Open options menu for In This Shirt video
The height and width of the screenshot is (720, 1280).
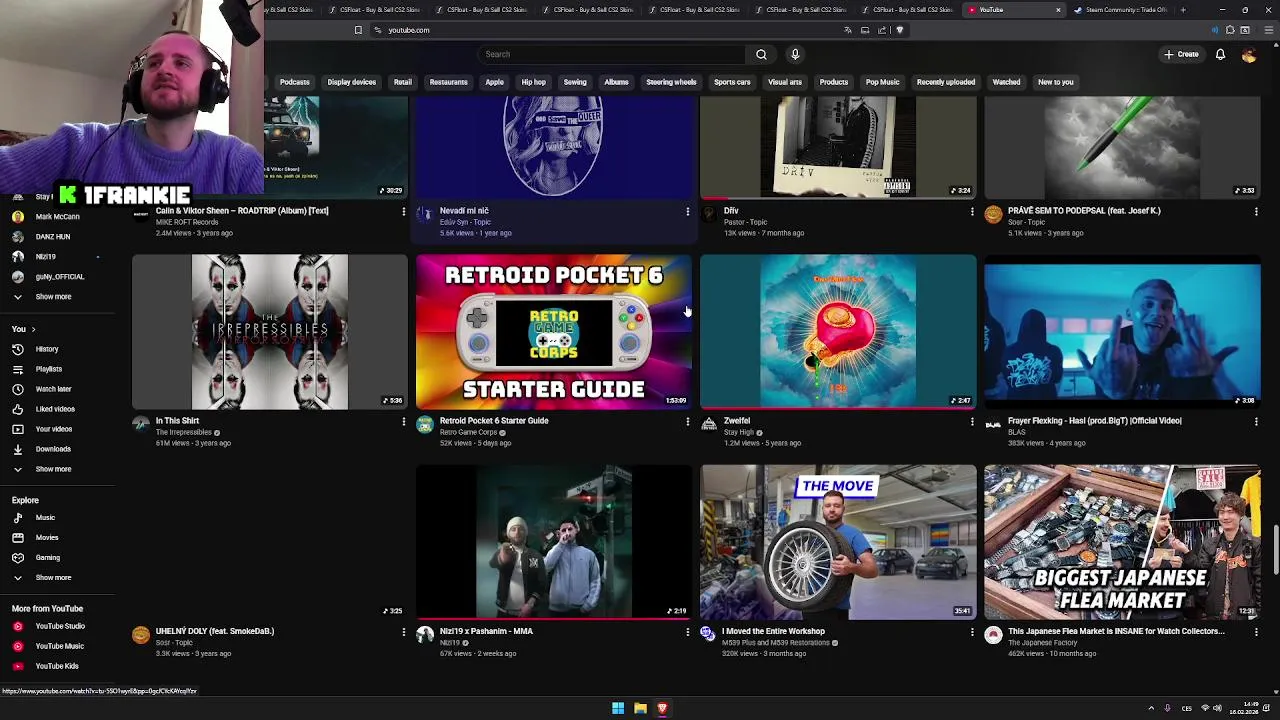(403, 422)
